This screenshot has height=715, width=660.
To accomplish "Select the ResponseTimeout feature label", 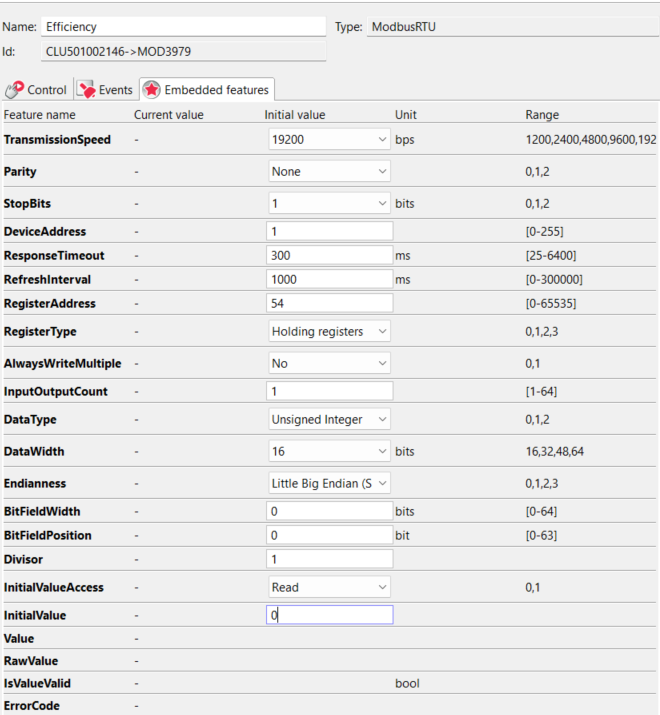I will click(x=54, y=255).
